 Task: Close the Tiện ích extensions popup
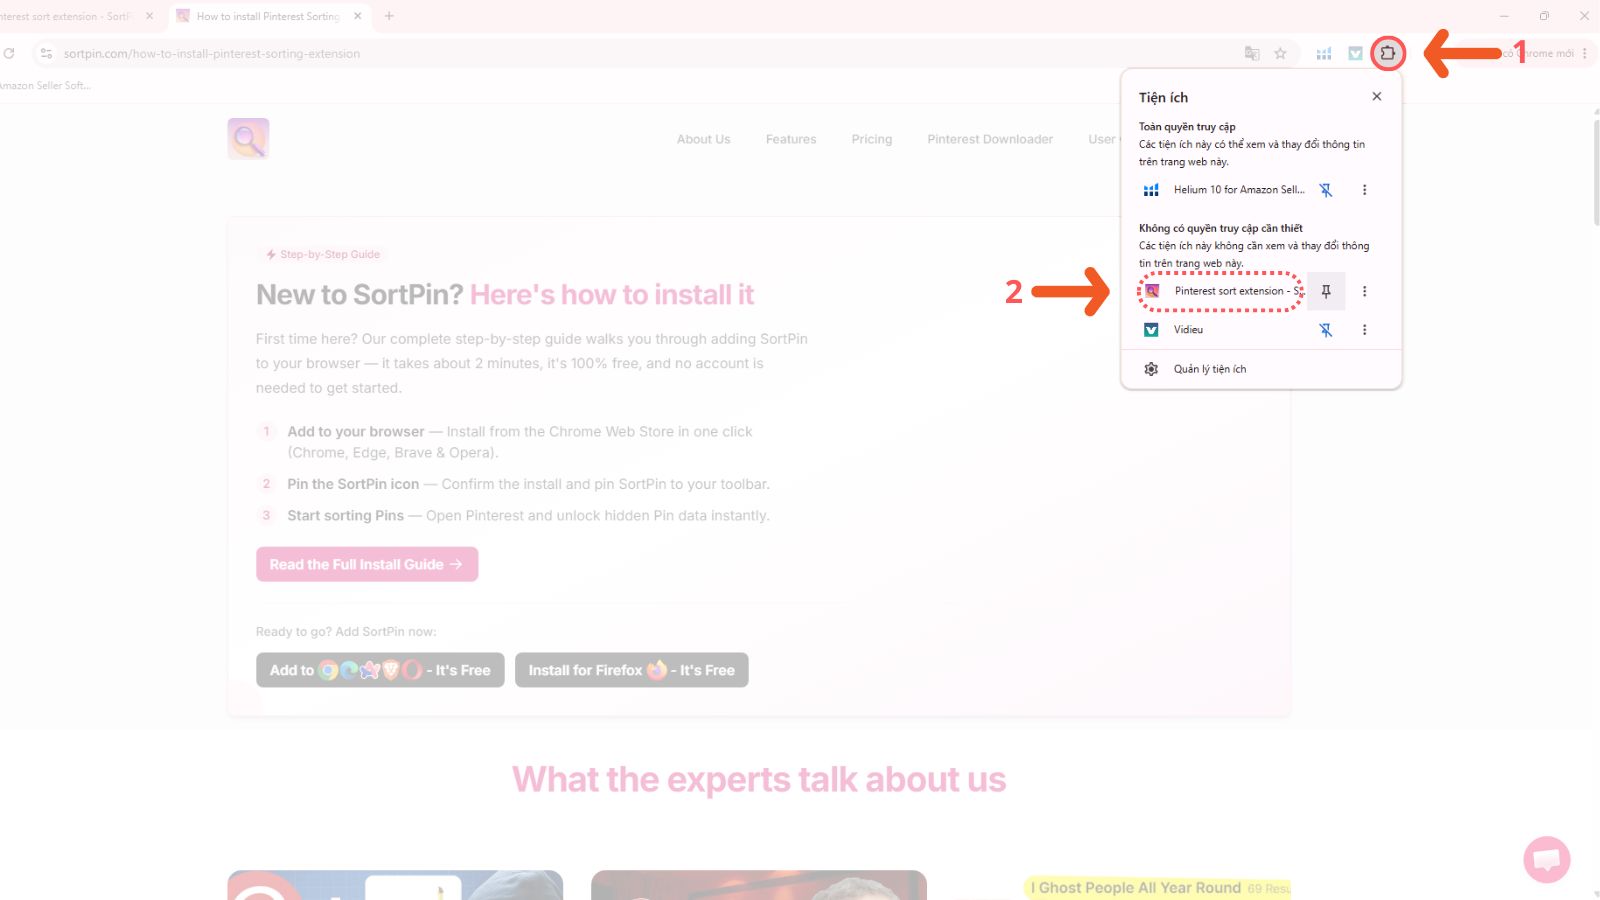coord(1377,97)
